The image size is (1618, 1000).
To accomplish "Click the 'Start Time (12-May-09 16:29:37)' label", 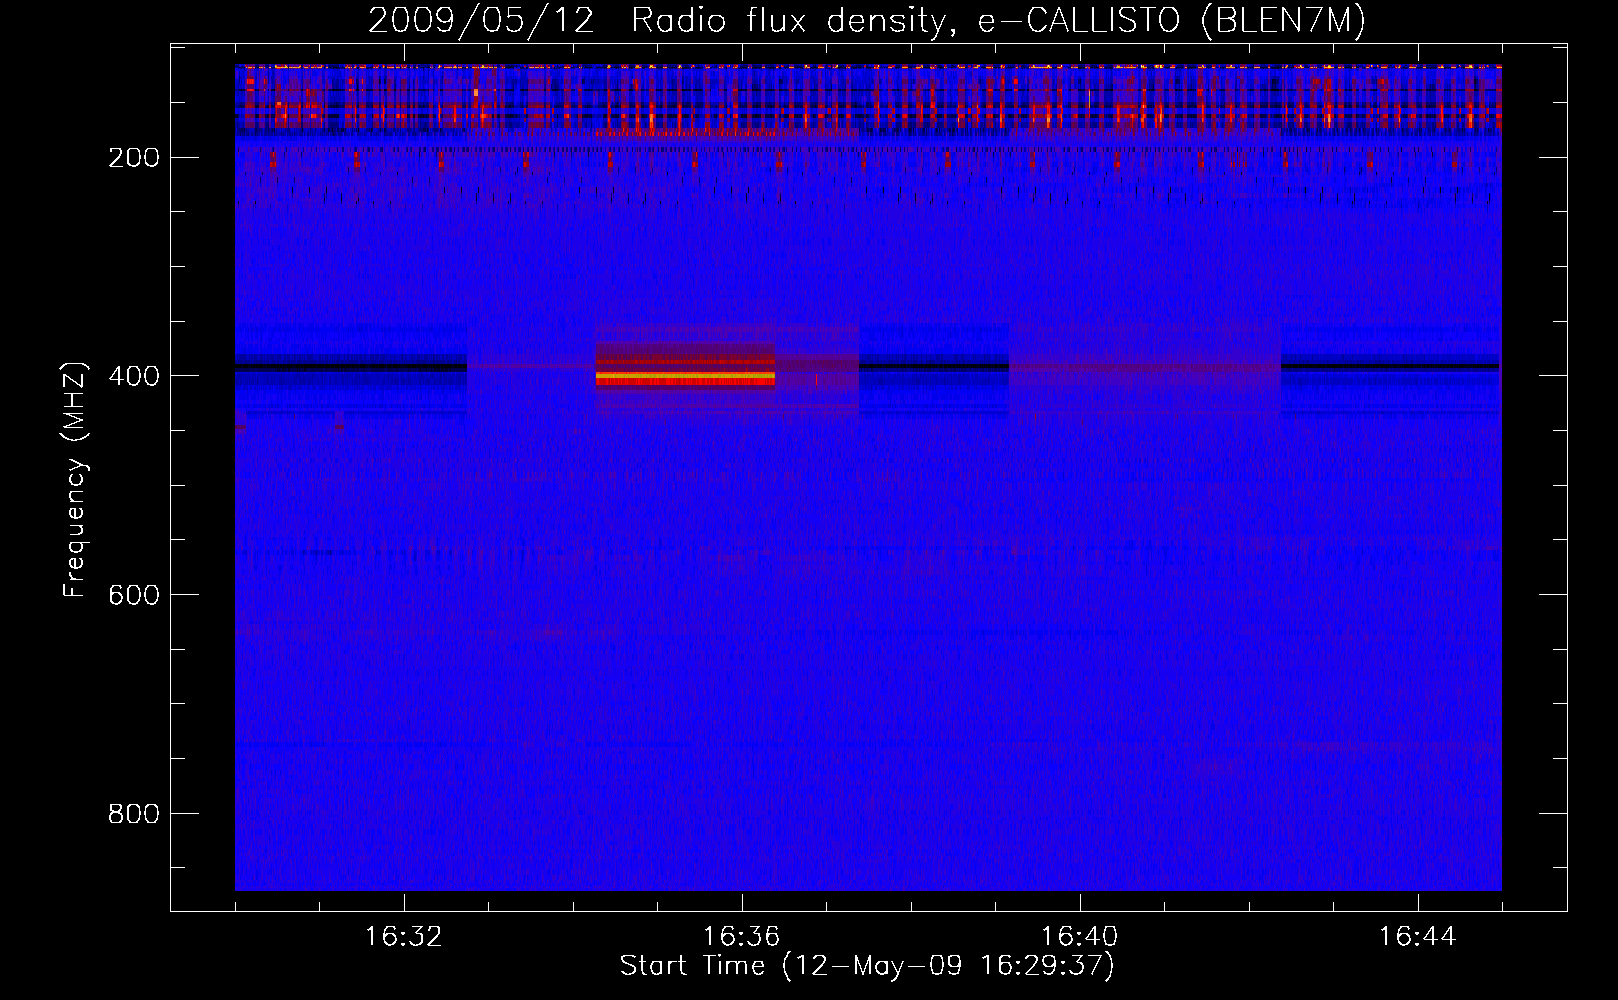I will point(867,966).
